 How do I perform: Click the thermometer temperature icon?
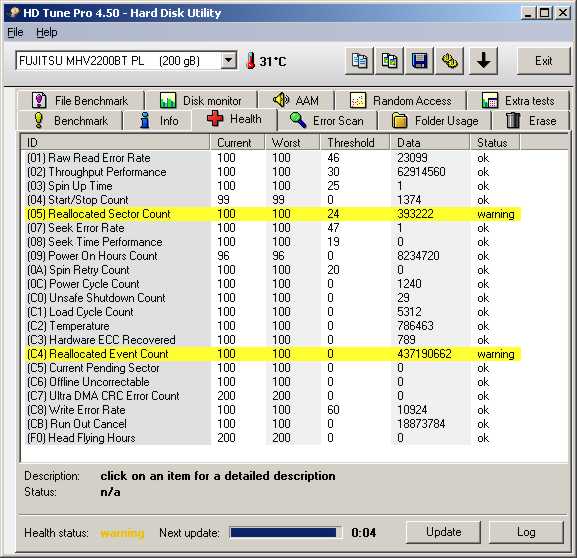[x=251, y=61]
